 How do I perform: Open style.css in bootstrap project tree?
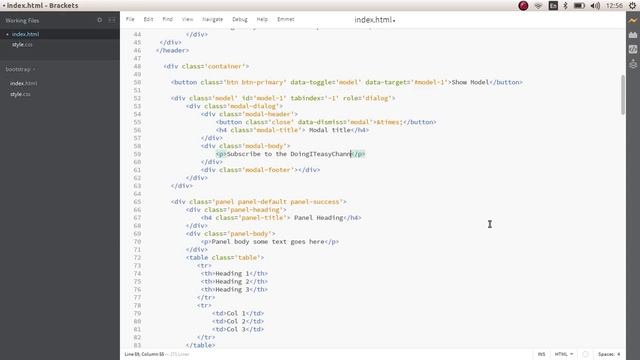pos(20,94)
